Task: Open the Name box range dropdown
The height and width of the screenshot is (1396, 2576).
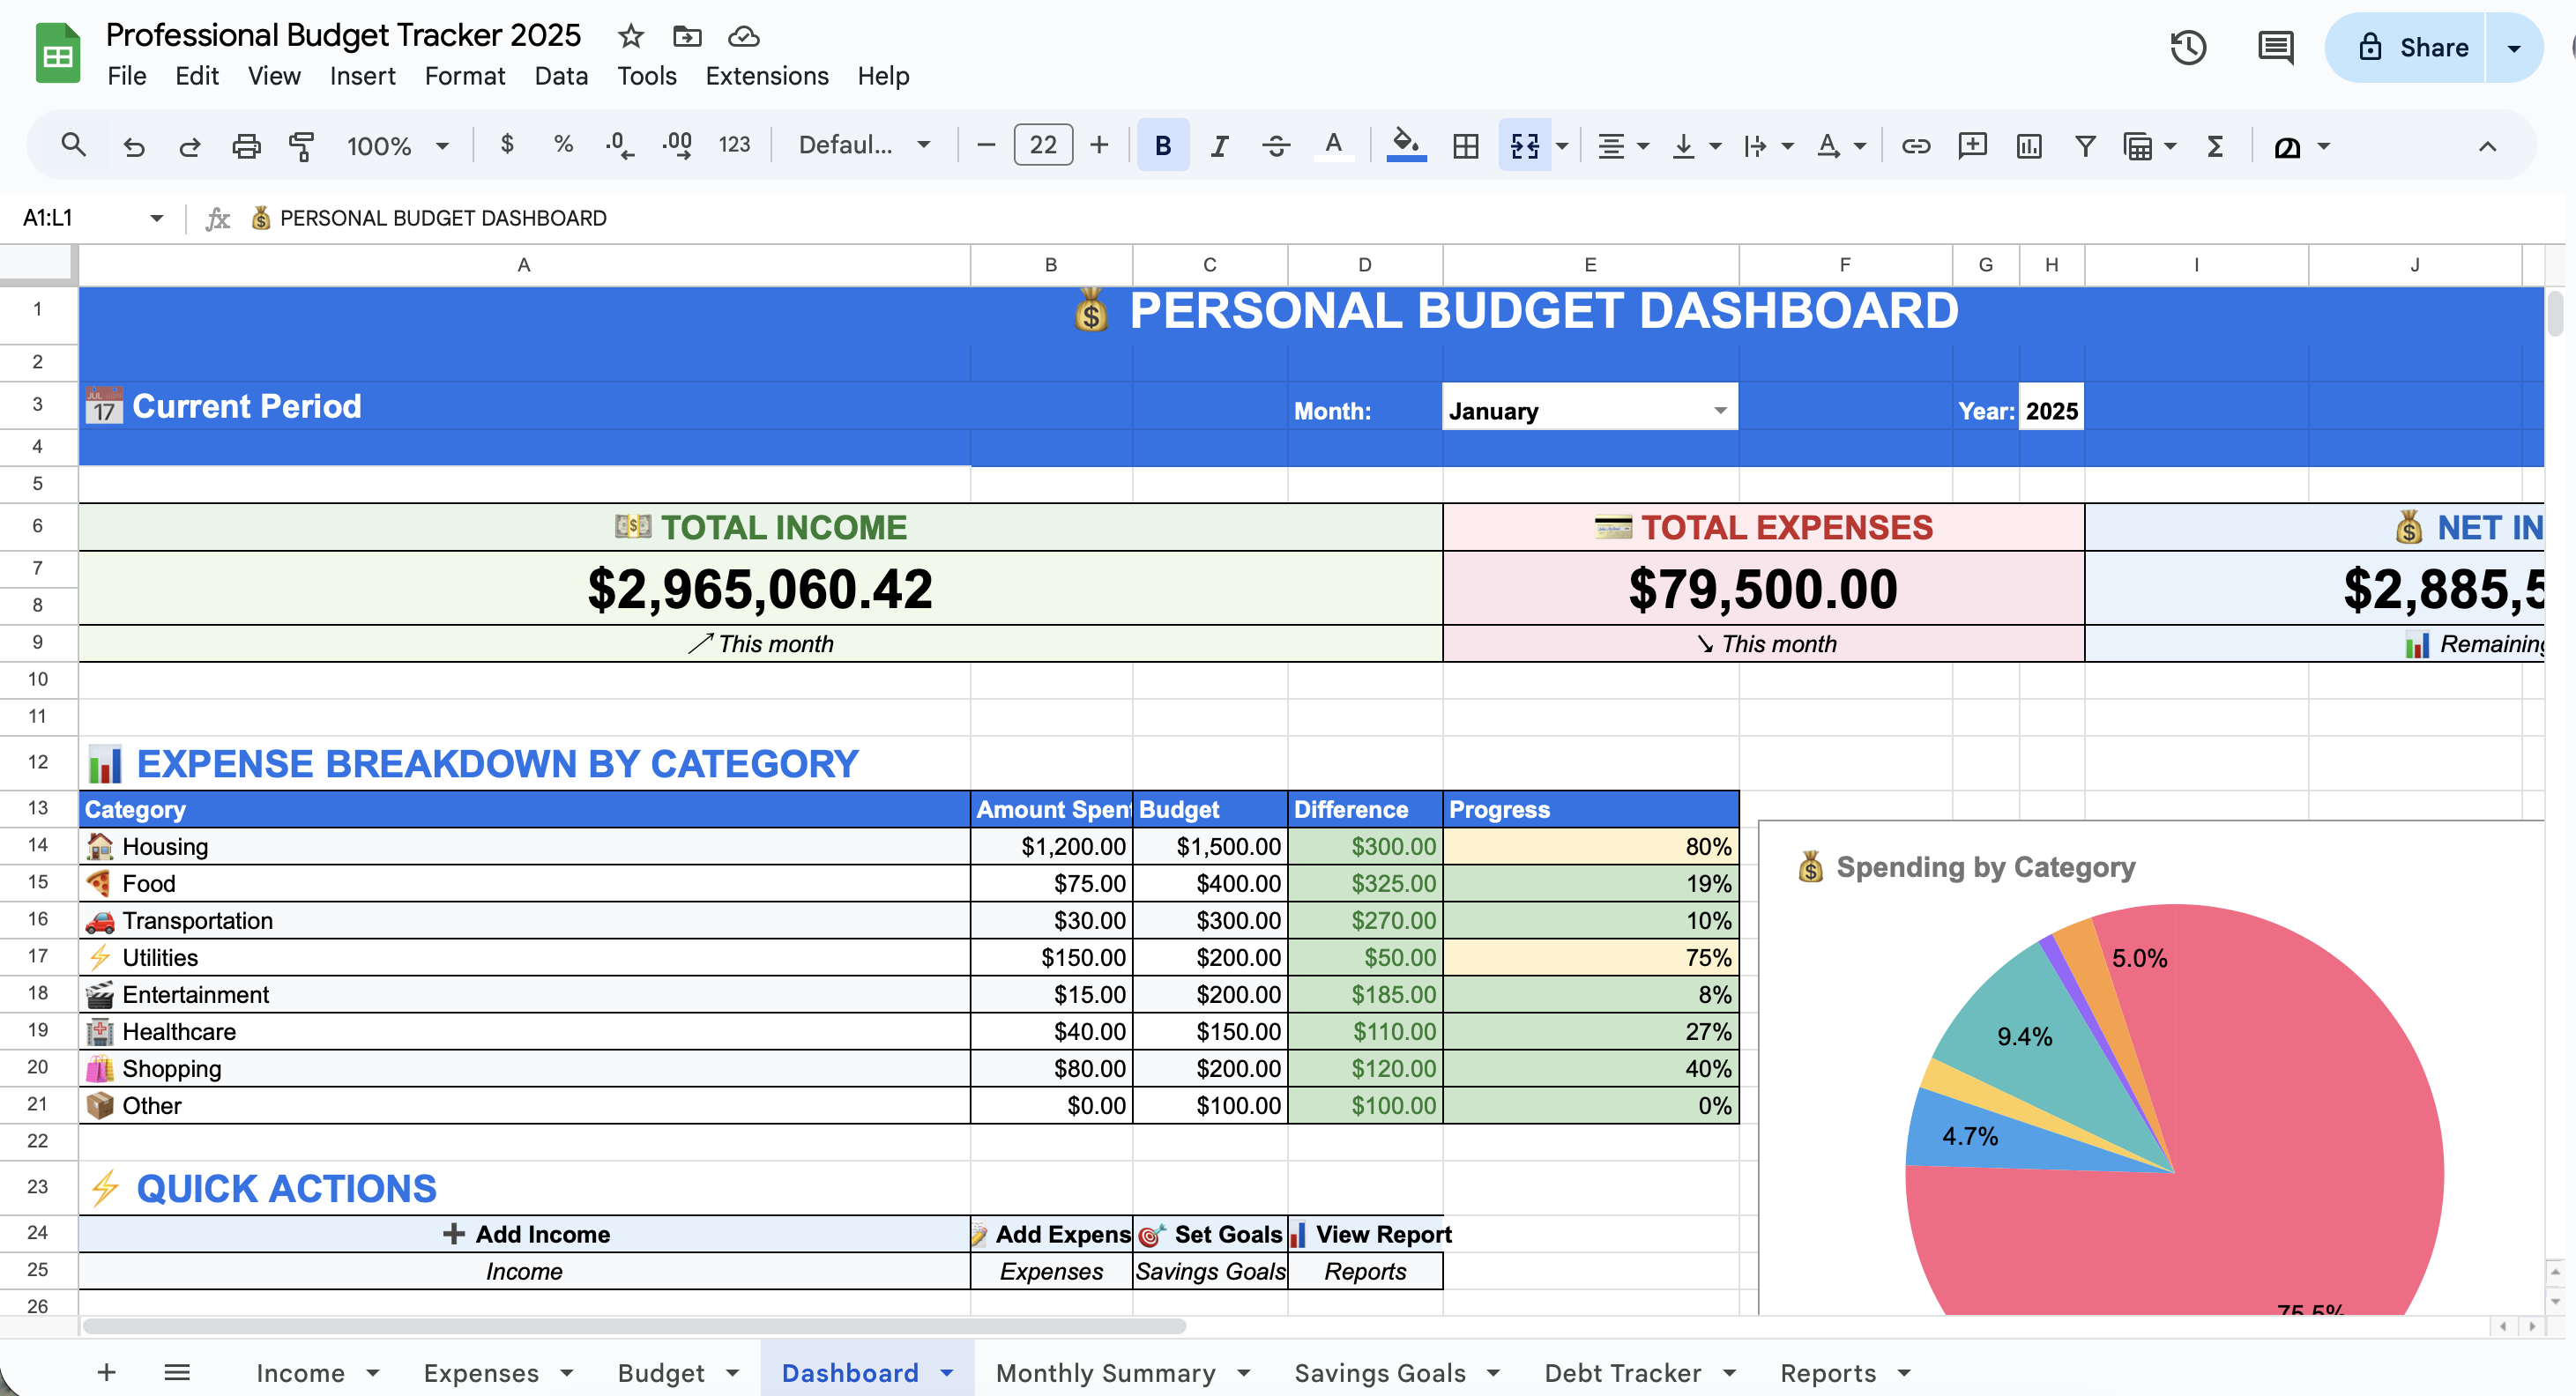Action: click(x=156, y=218)
